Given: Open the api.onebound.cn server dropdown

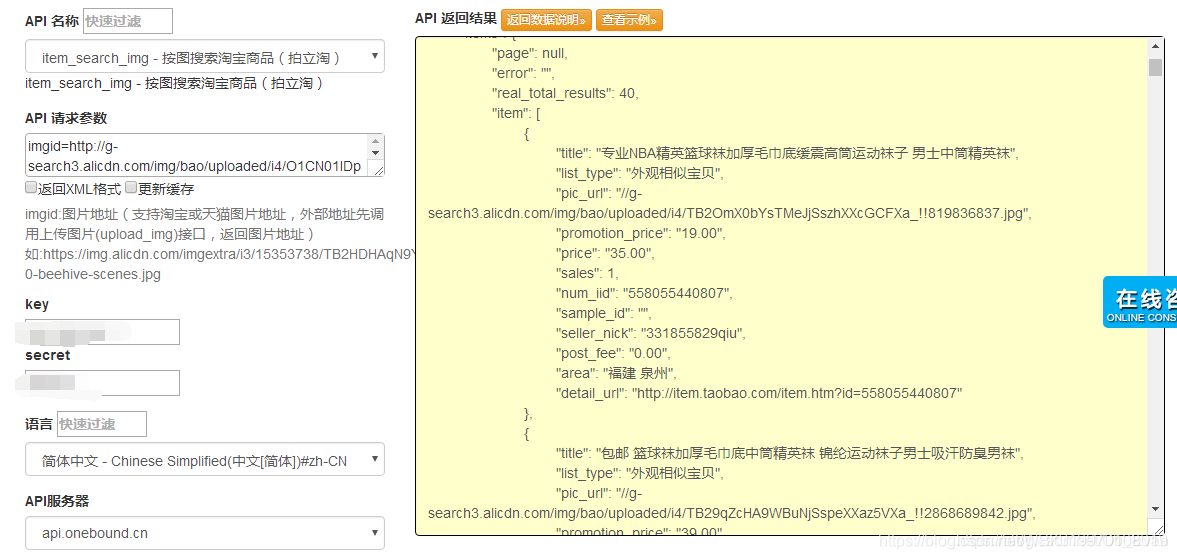Looking at the screenshot, I should [205, 533].
